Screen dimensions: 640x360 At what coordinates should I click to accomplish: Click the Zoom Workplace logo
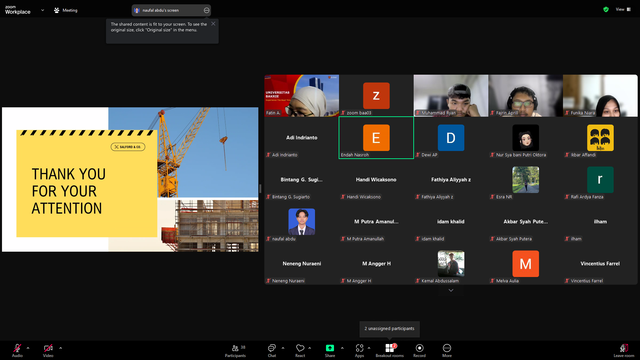tap(18, 10)
